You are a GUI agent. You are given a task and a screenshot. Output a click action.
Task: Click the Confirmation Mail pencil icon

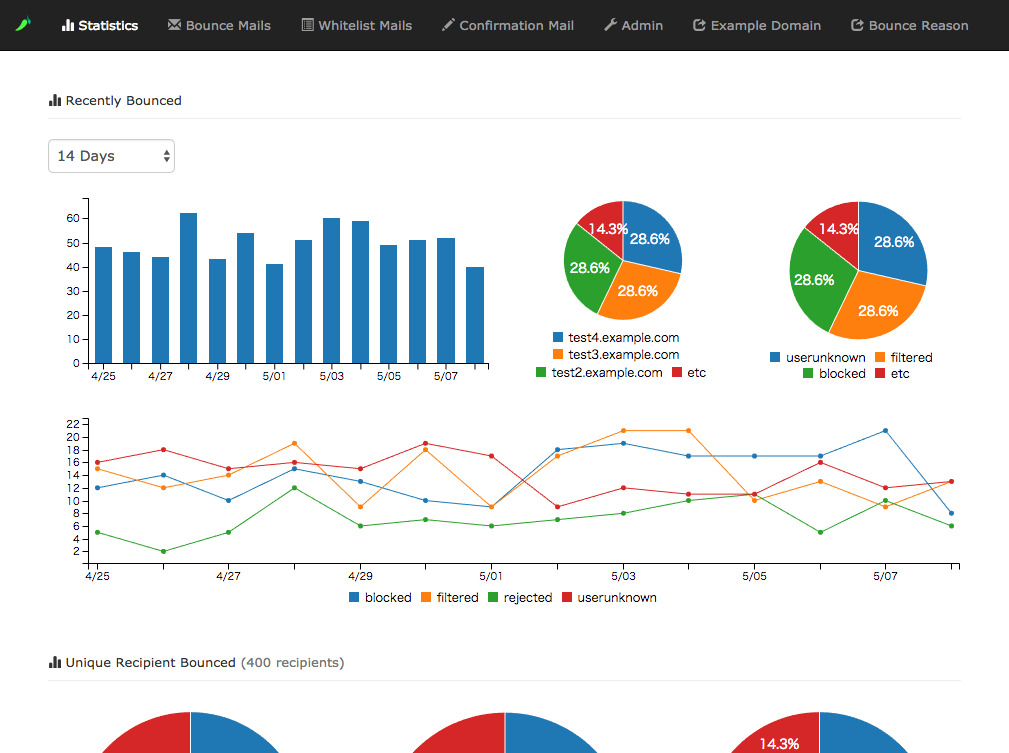448,25
